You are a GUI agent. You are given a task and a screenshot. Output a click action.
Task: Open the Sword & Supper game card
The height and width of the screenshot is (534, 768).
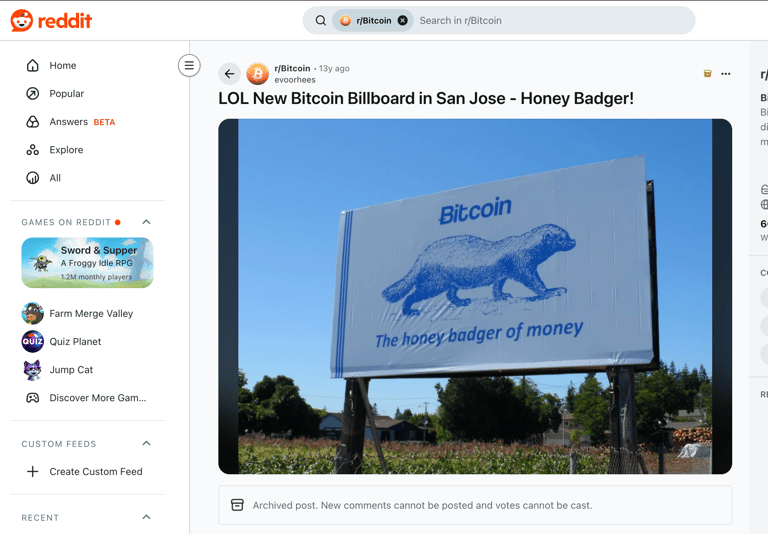[x=87, y=263]
